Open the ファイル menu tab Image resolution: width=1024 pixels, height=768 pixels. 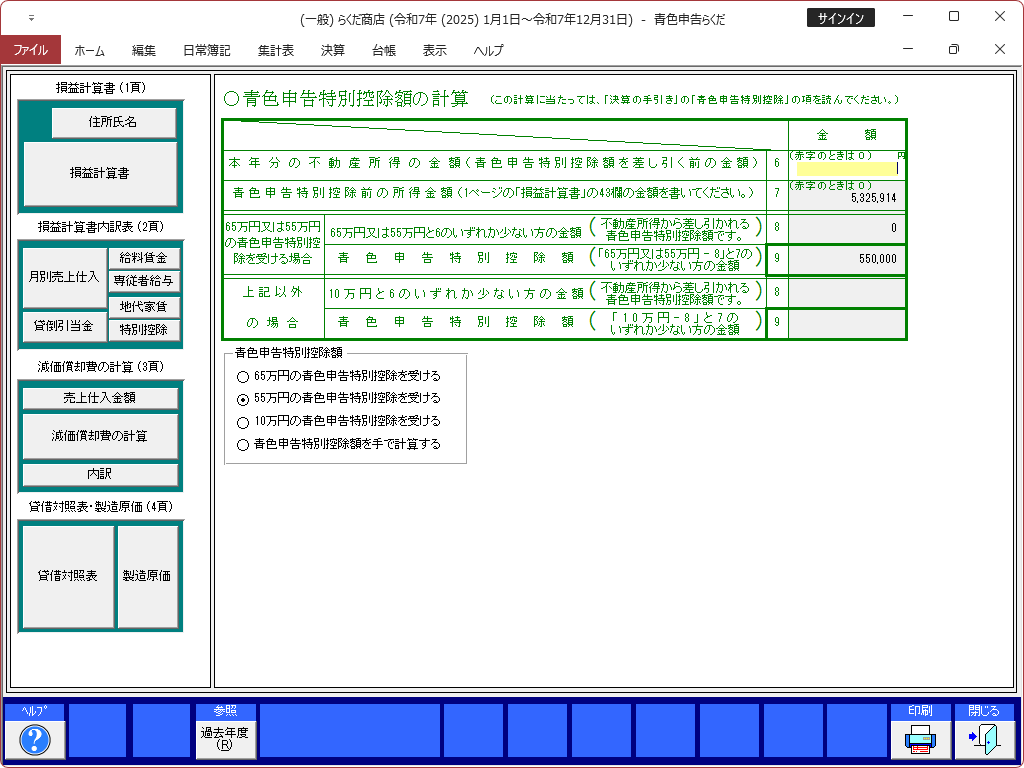(30, 50)
